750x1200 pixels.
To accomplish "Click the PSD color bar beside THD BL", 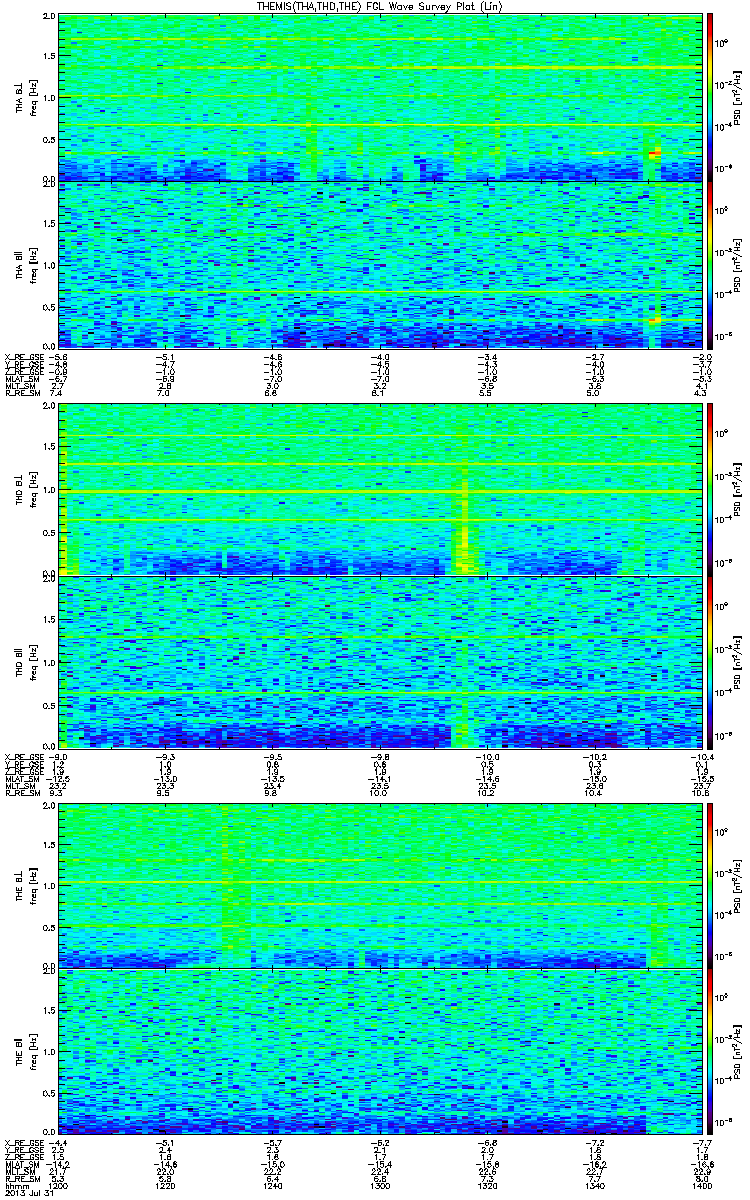I will point(710,490).
